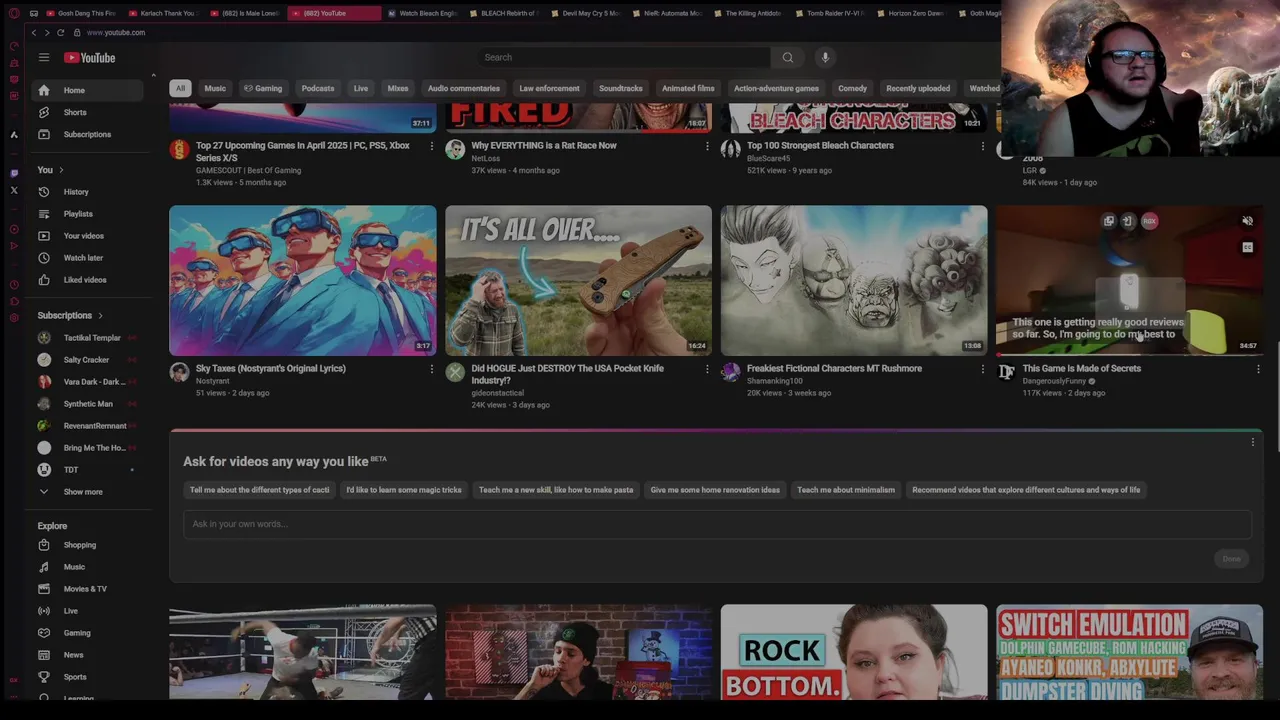This screenshot has width=1280, height=720.
Task: Open Salty Cracker subscription channel
Action: click(85, 360)
